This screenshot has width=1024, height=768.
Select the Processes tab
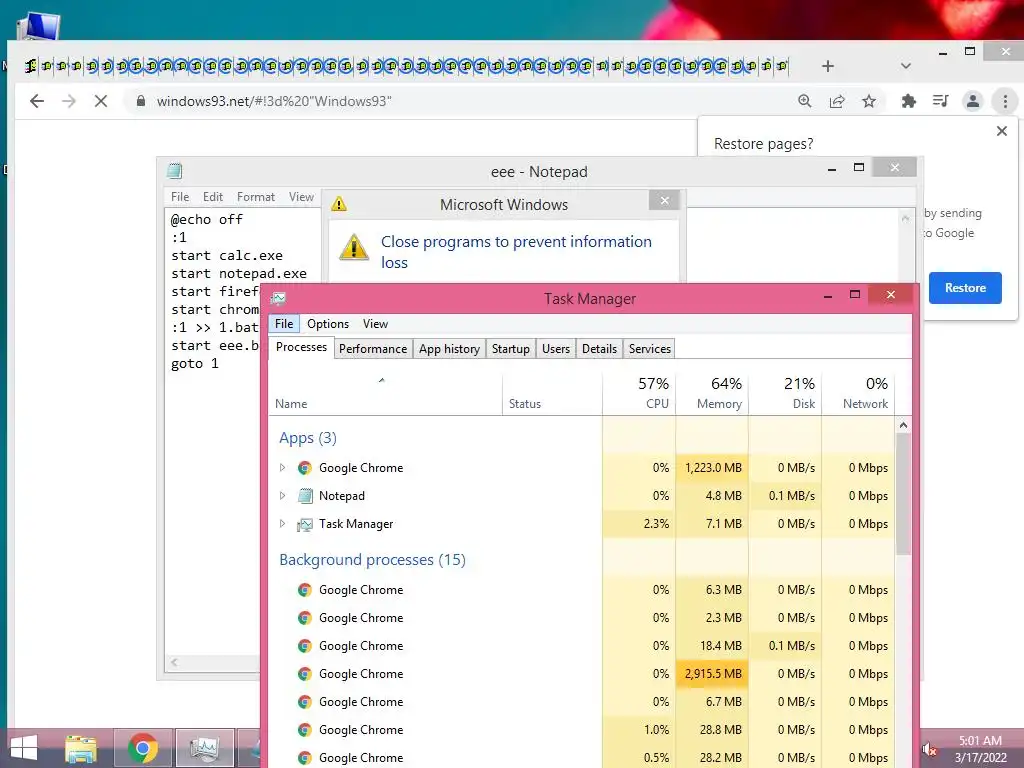click(301, 347)
